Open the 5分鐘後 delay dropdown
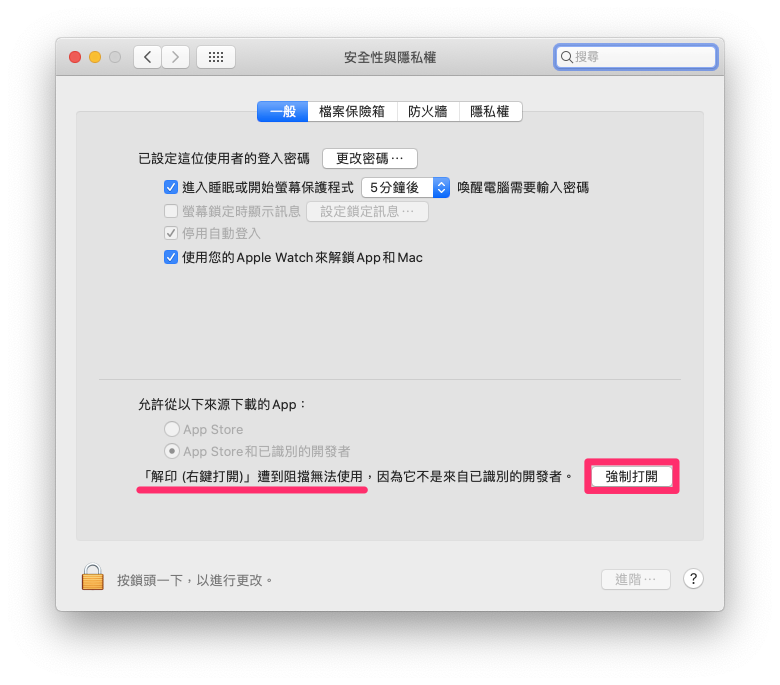Screen dimensions: 780x685 click(405, 188)
